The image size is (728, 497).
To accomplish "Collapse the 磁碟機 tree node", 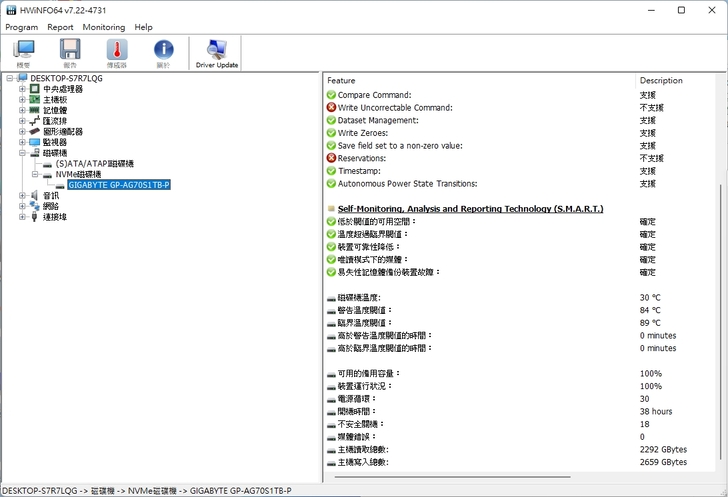I will (x=22, y=153).
